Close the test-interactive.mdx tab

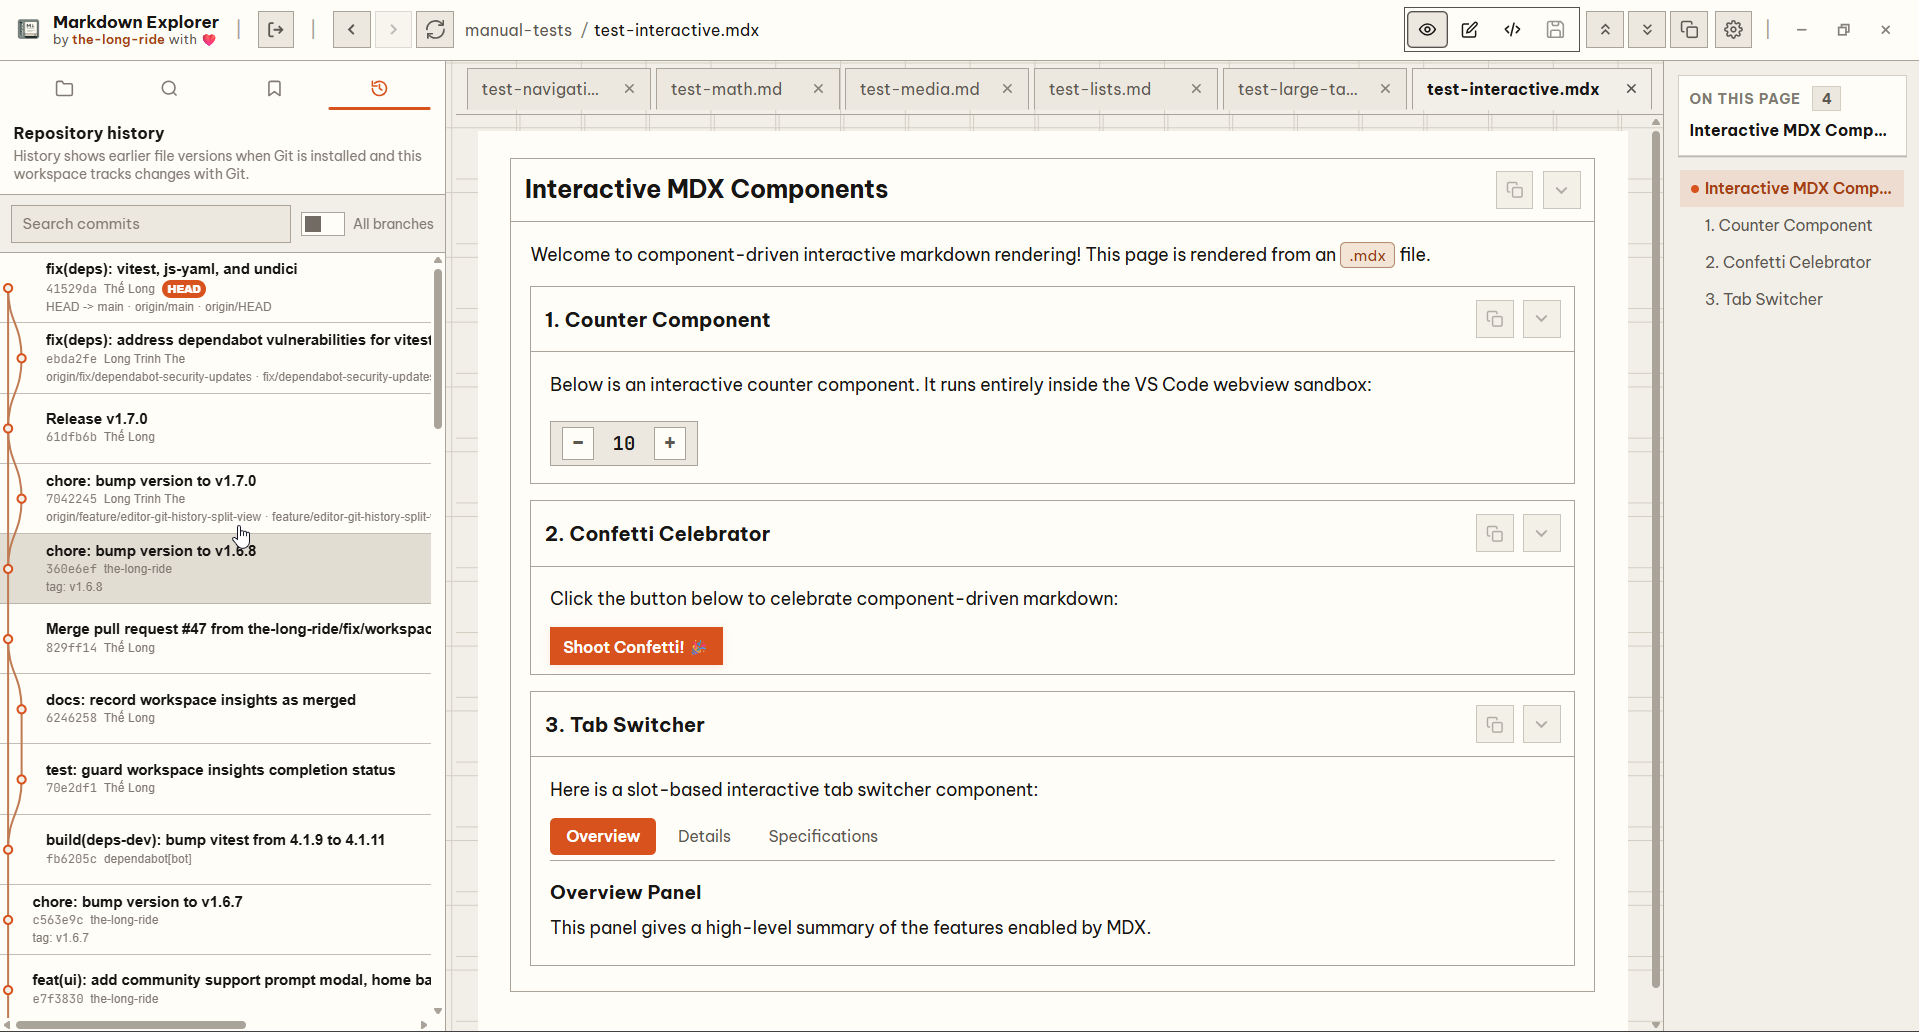tap(1631, 89)
